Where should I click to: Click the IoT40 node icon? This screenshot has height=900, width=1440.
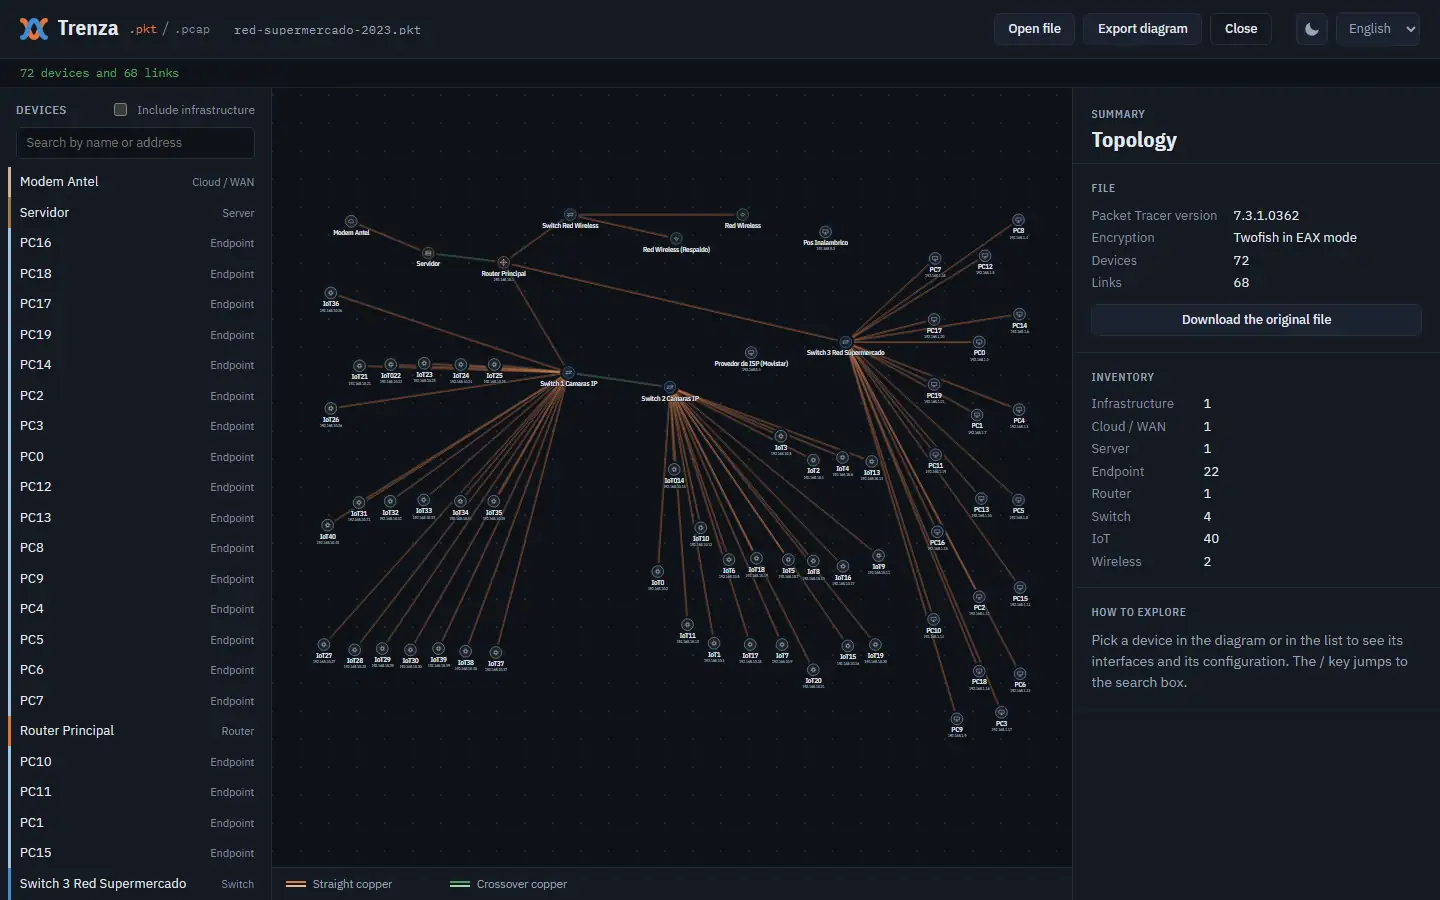(327, 526)
